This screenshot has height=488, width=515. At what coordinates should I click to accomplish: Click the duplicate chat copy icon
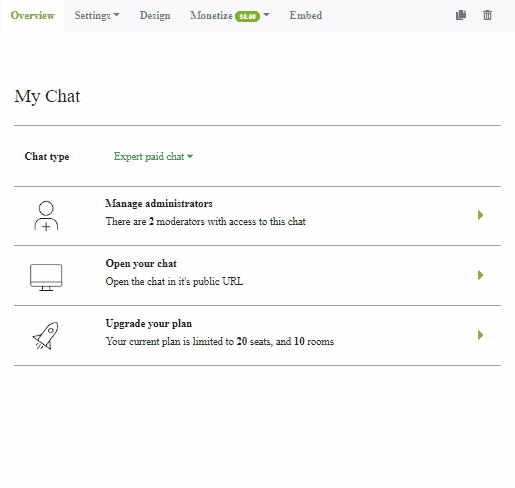[461, 15]
